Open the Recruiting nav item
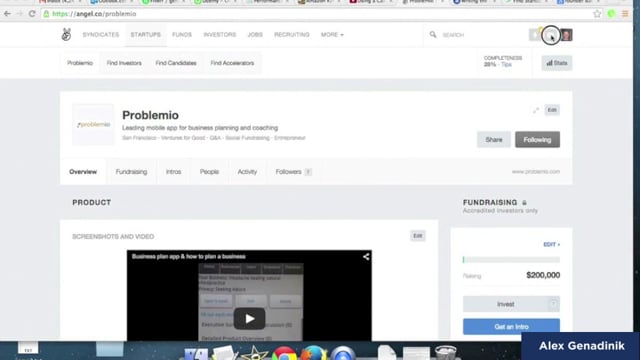640x360 pixels. [x=291, y=35]
